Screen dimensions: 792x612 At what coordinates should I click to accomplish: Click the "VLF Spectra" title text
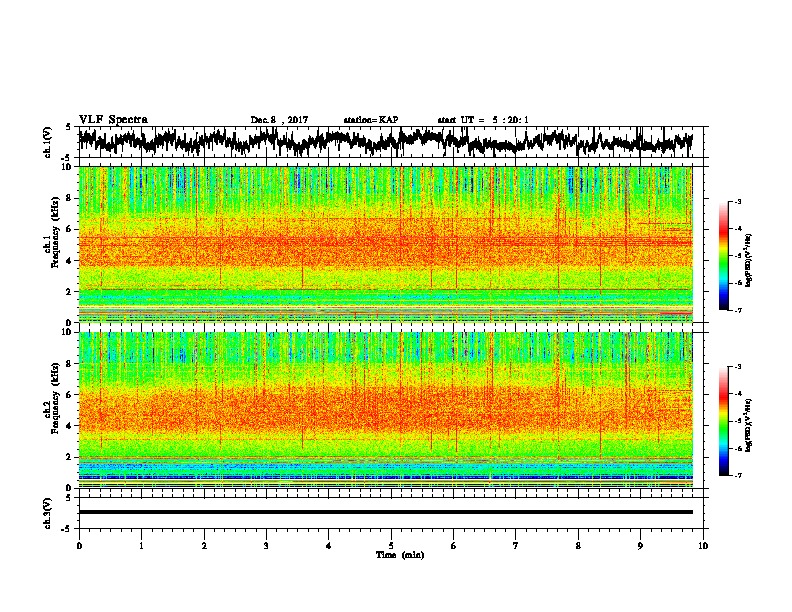pyautogui.click(x=113, y=120)
